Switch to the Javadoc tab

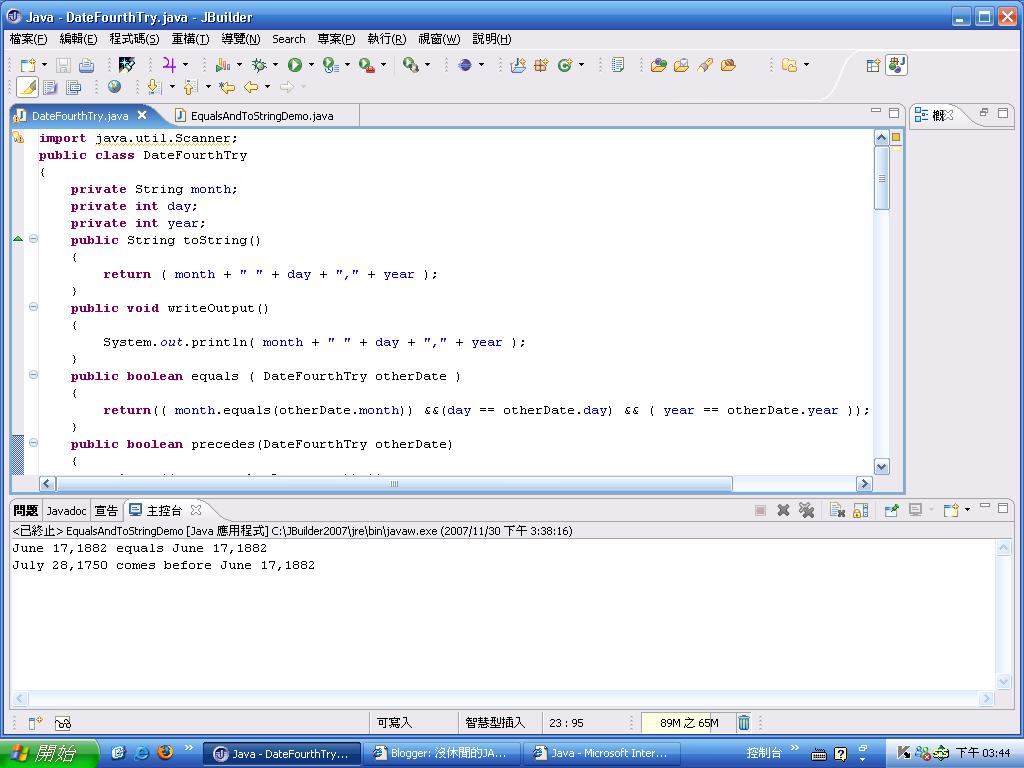tap(66, 511)
